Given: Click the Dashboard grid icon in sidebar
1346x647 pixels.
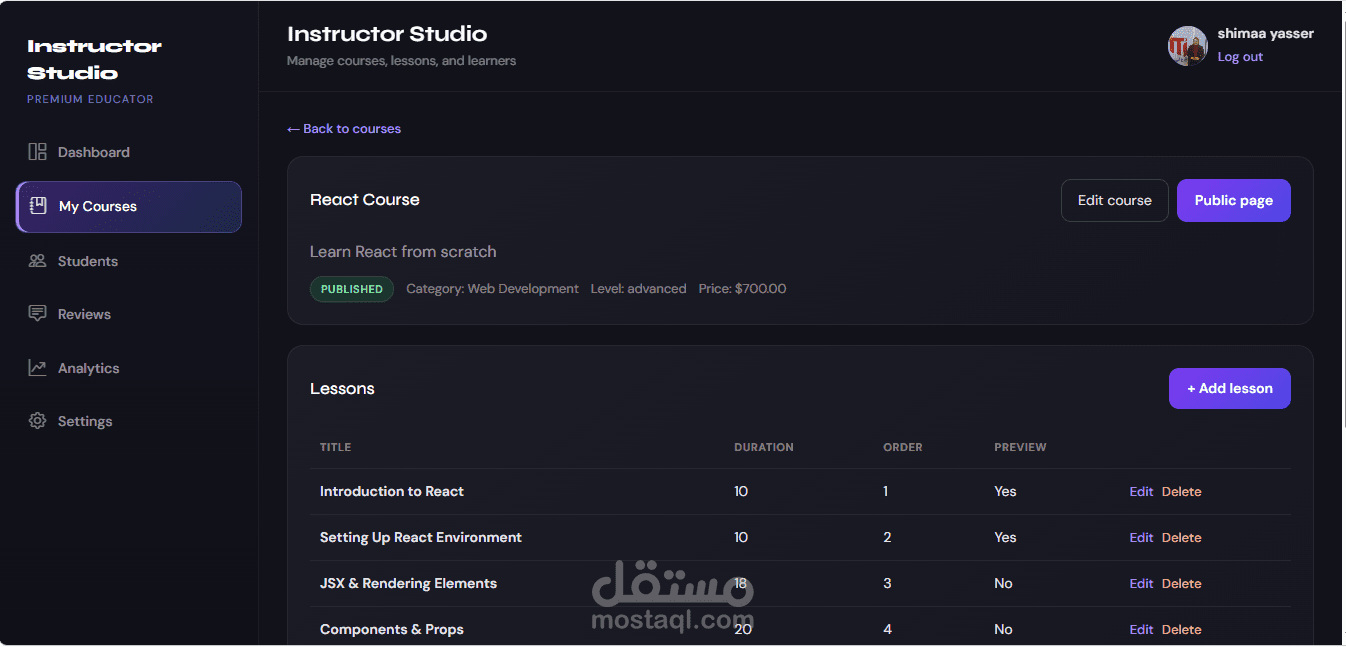Looking at the screenshot, I should [37, 152].
